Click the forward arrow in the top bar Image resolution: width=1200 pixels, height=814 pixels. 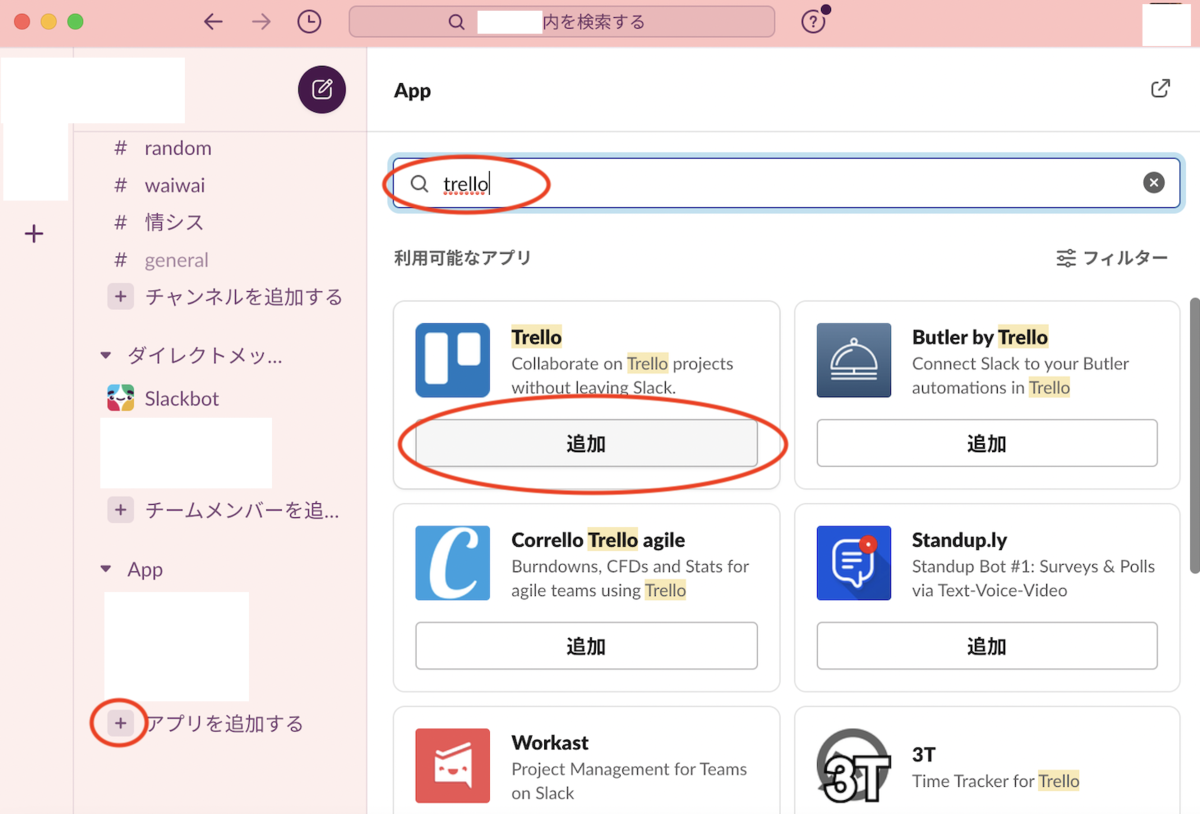tap(261, 21)
